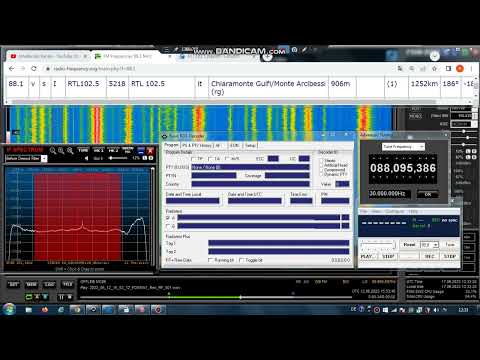This screenshot has width=480, height=360.
Task: Bookmark page with the star icon
Action: coord(434,69)
